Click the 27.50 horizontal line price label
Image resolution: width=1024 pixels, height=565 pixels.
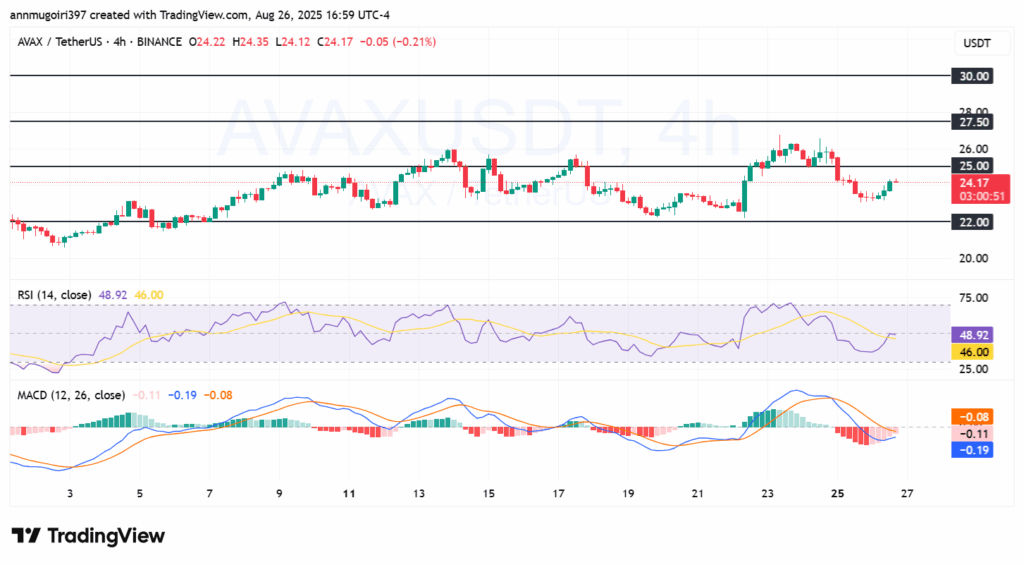(972, 122)
